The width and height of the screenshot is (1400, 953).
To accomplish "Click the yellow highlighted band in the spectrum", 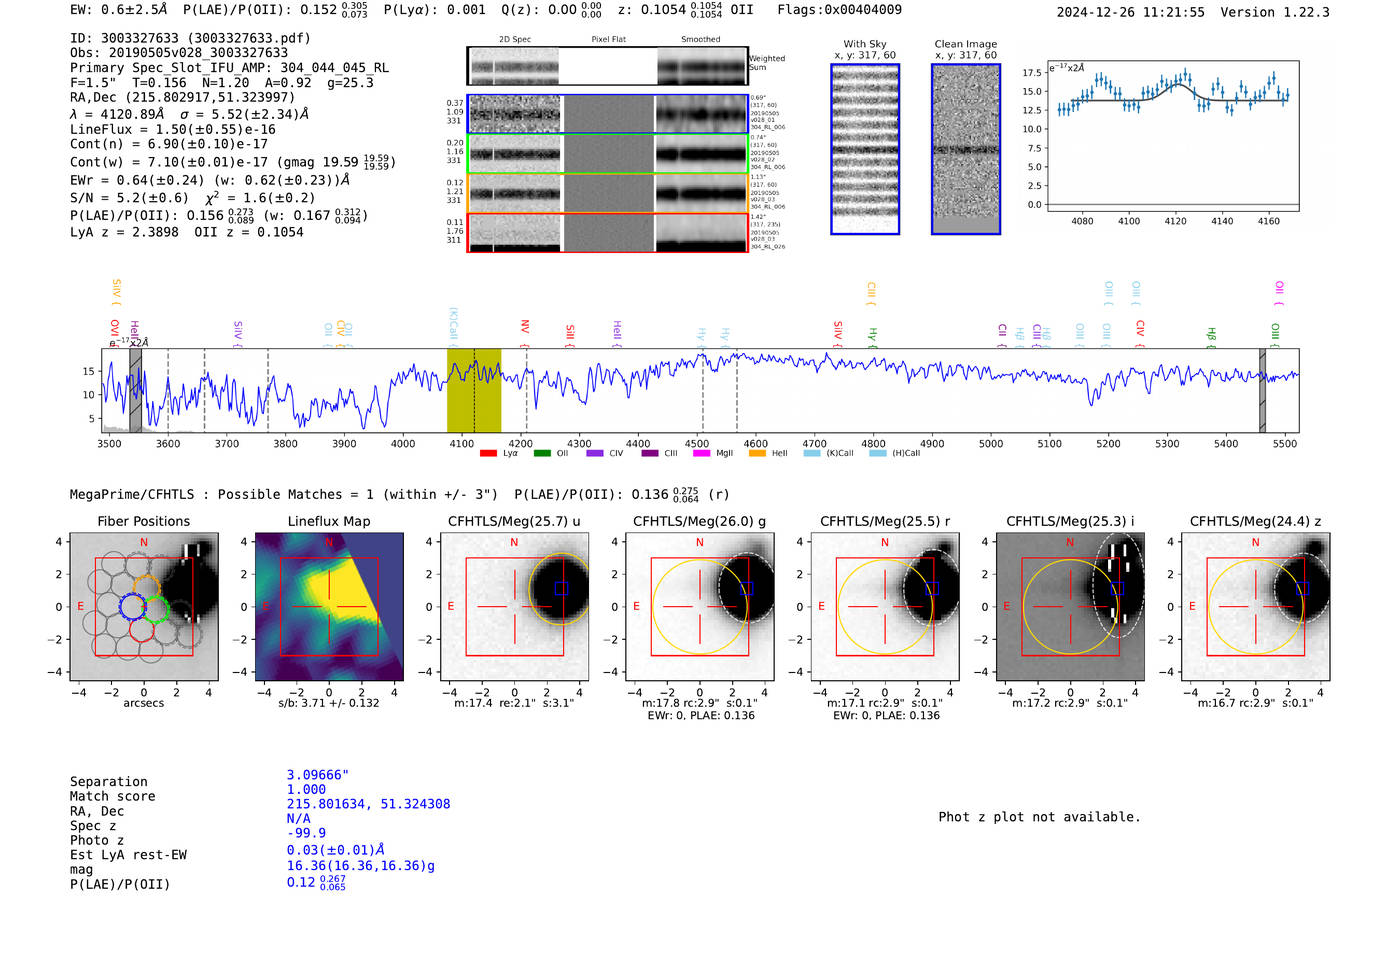I will click(x=474, y=390).
